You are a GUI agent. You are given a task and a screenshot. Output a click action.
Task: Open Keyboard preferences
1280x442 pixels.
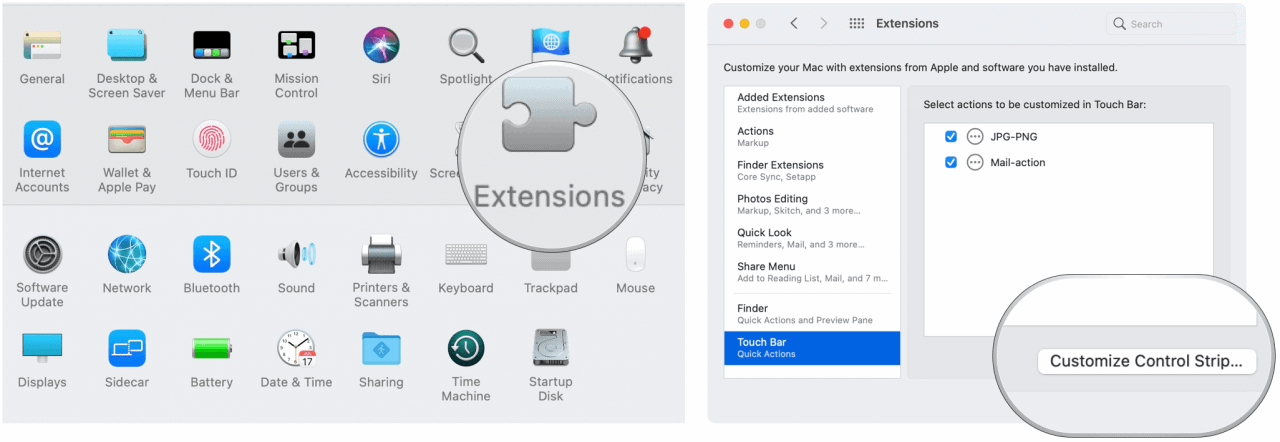[466, 255]
